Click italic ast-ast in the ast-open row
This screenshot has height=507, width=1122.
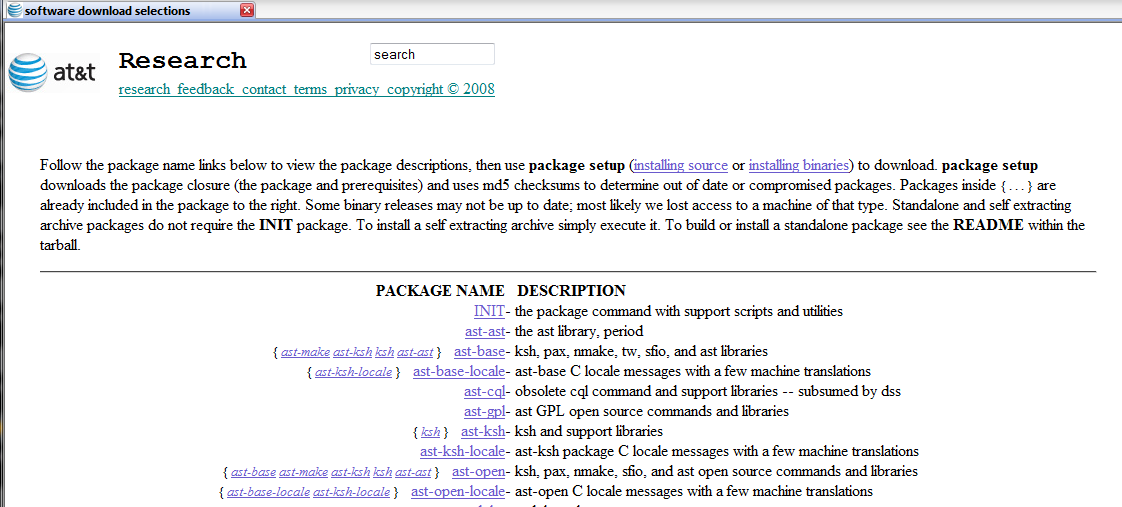(414, 472)
